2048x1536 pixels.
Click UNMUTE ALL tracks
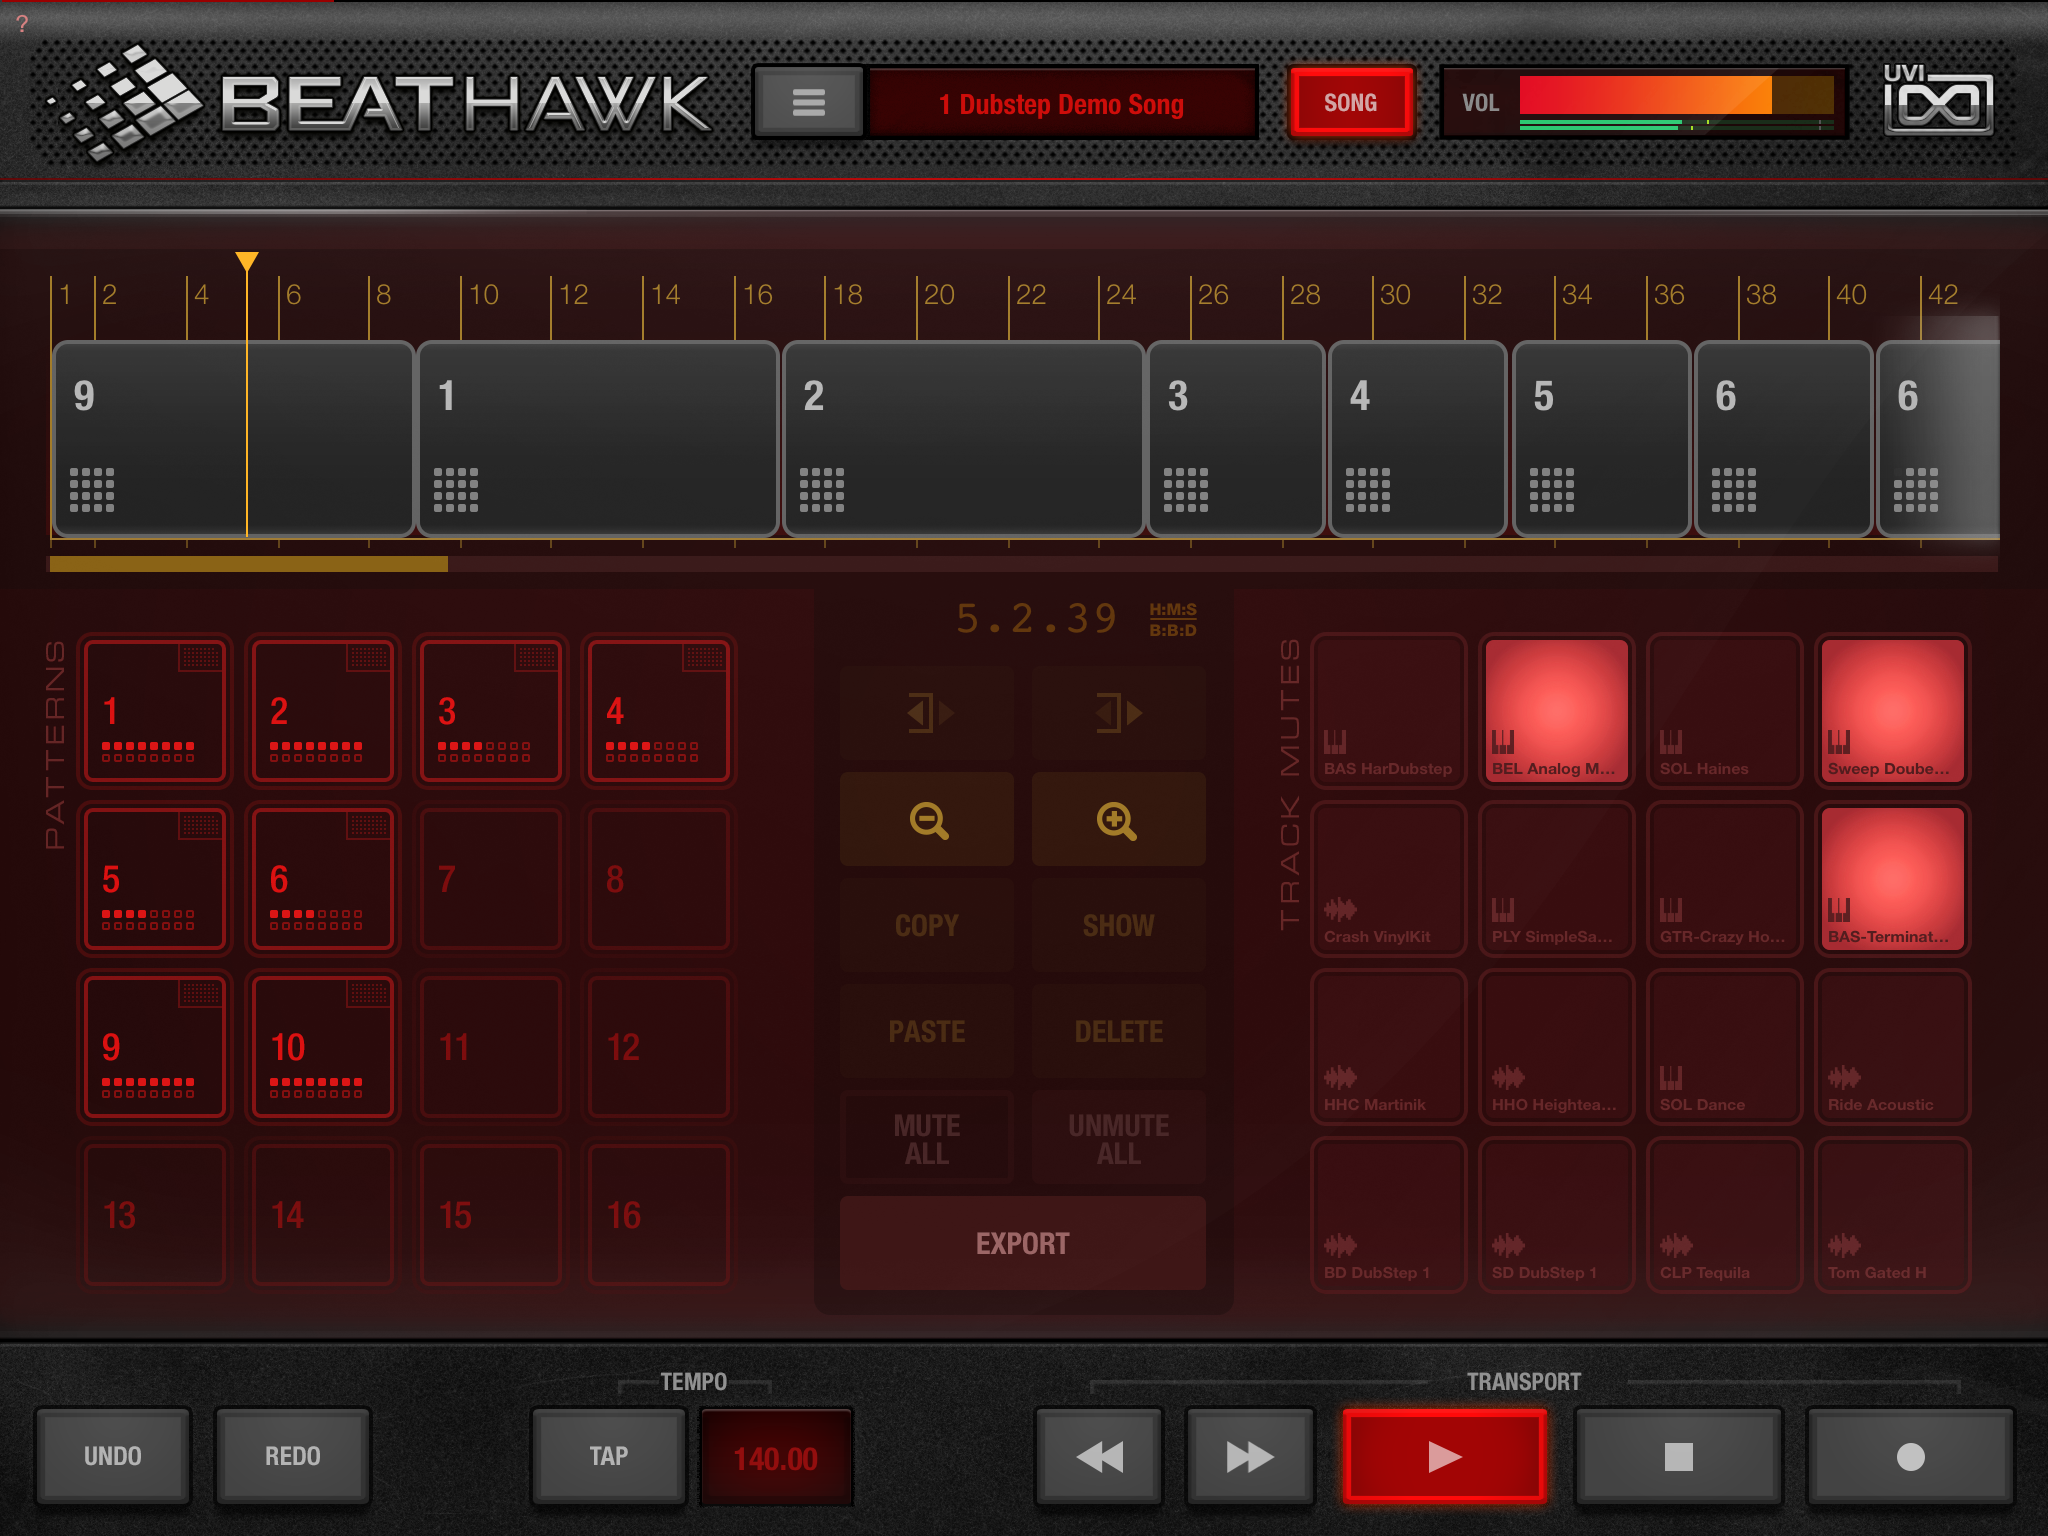[x=1118, y=1138]
